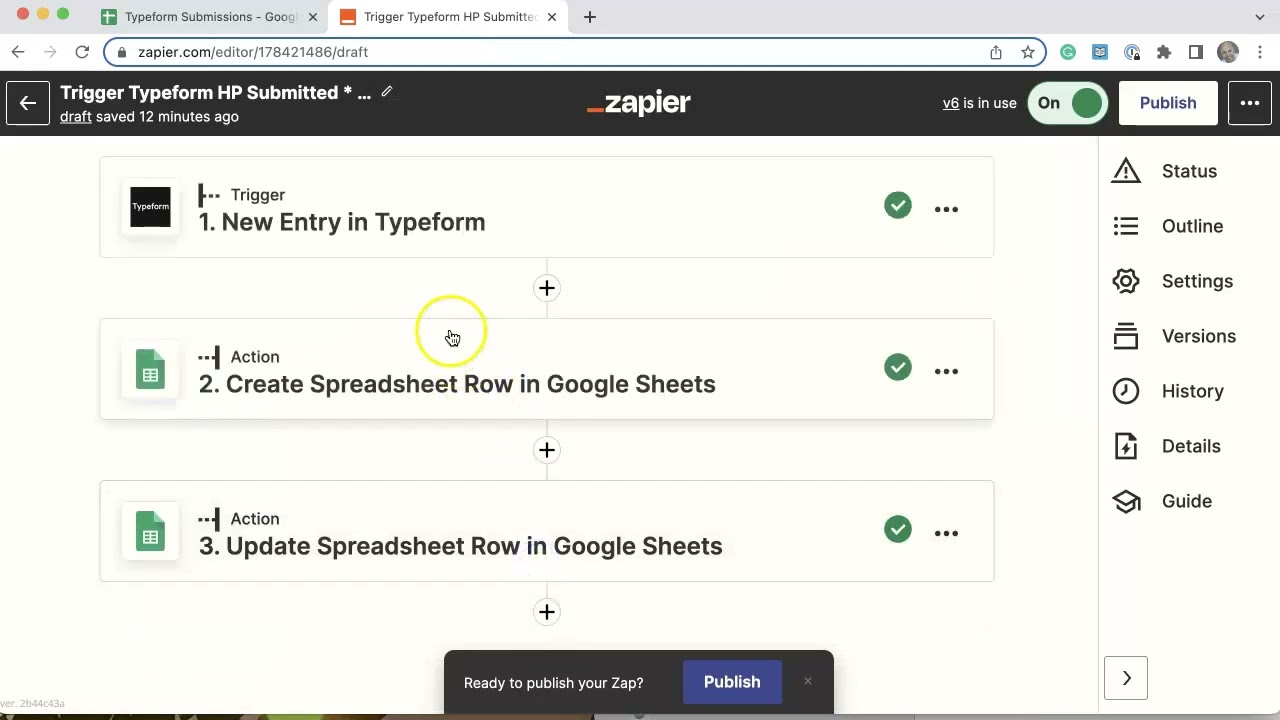Click the Zap title text
Screen dimensions: 1280x720
click(x=215, y=92)
